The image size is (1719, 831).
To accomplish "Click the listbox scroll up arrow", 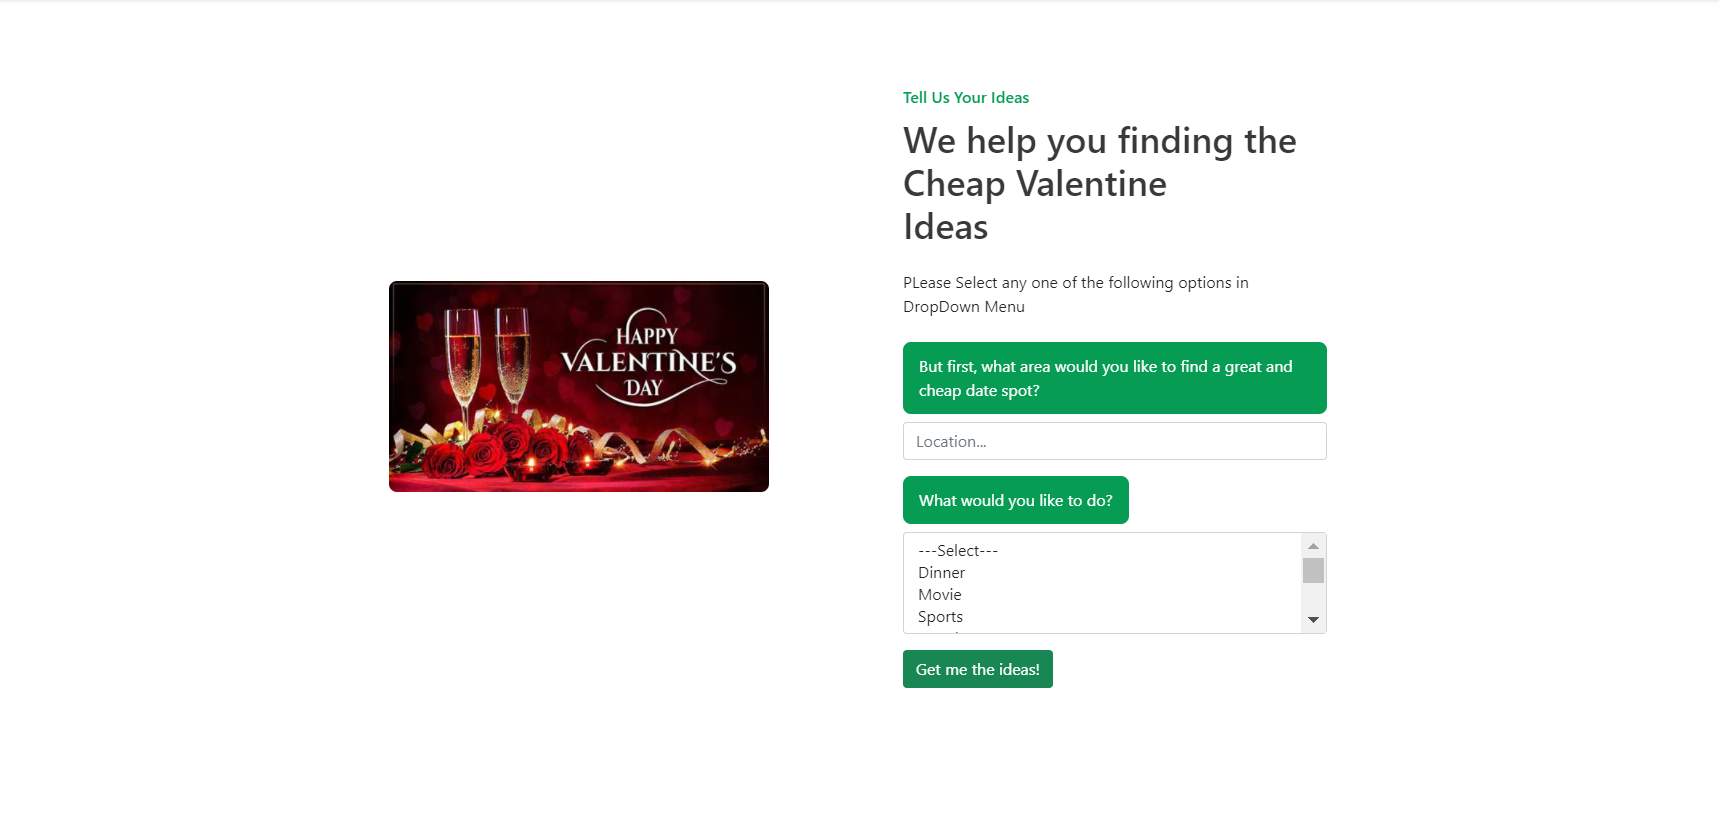I will (1313, 546).
